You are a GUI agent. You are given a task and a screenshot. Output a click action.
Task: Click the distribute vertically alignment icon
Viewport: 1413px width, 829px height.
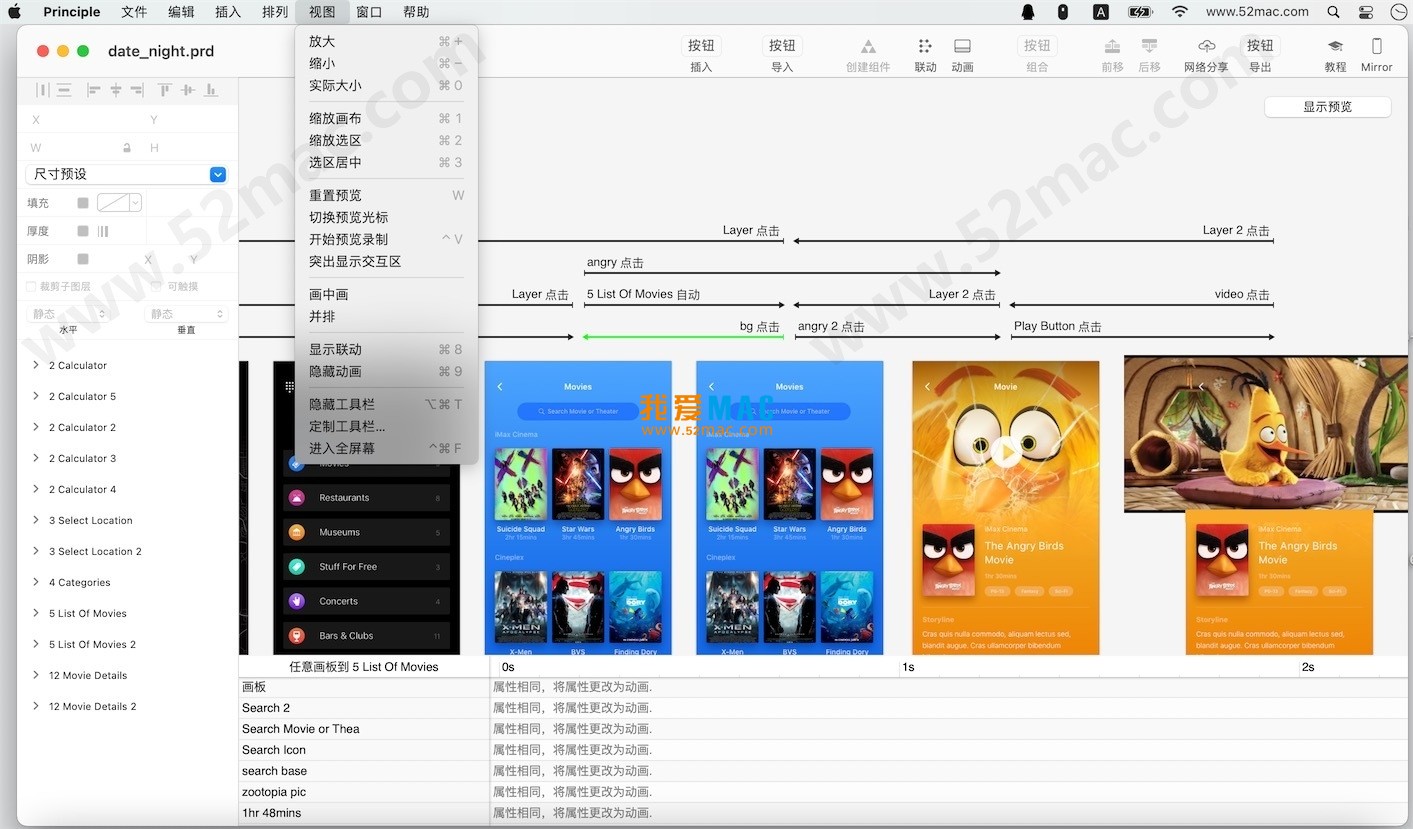click(x=64, y=90)
